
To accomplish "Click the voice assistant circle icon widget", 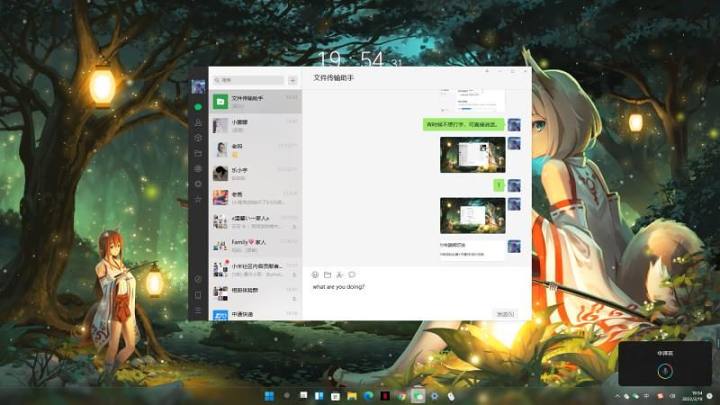I will pos(665,371).
